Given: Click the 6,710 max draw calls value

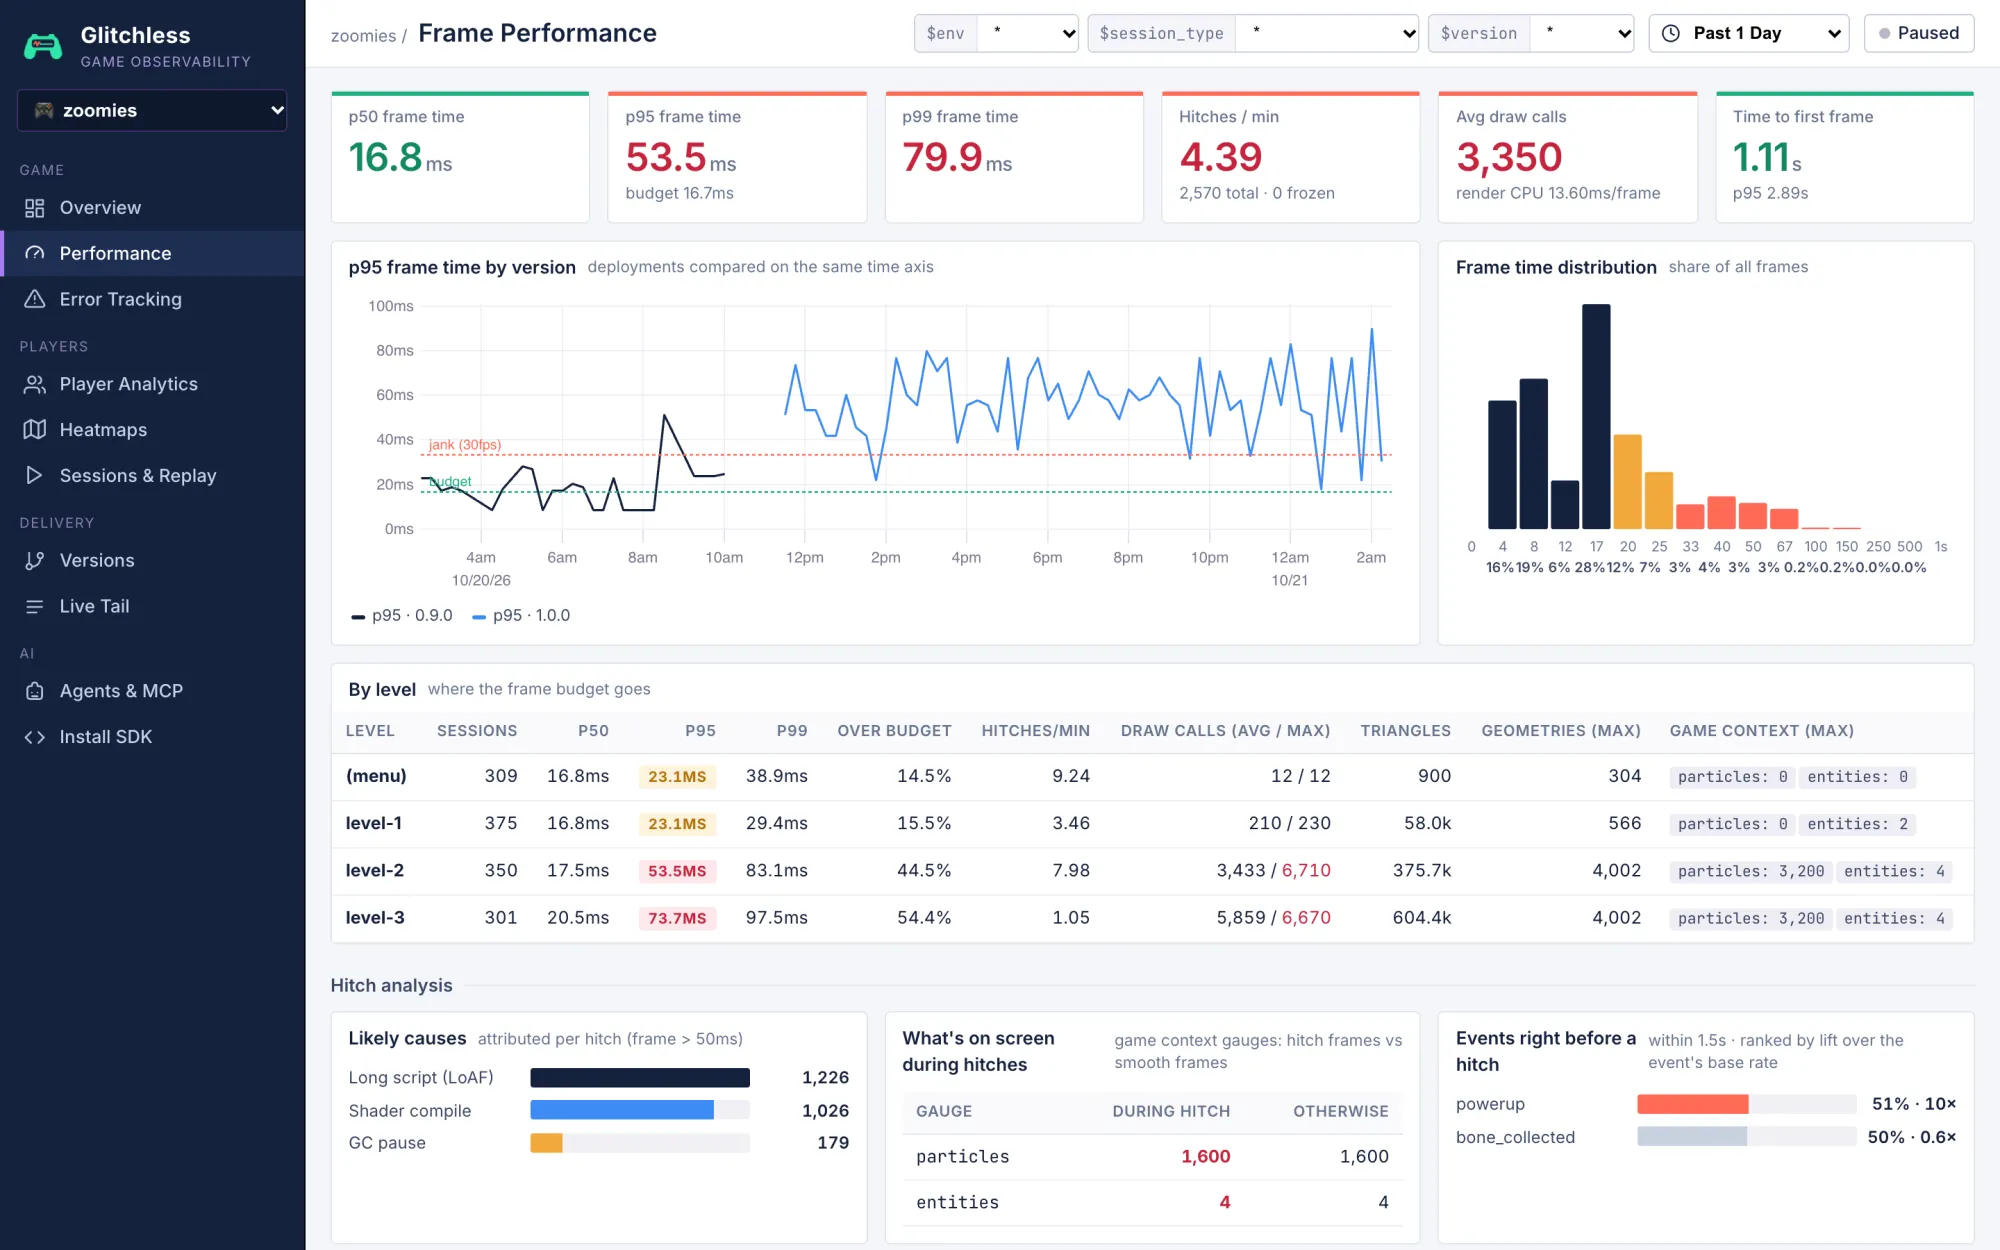Looking at the screenshot, I should click(1306, 871).
